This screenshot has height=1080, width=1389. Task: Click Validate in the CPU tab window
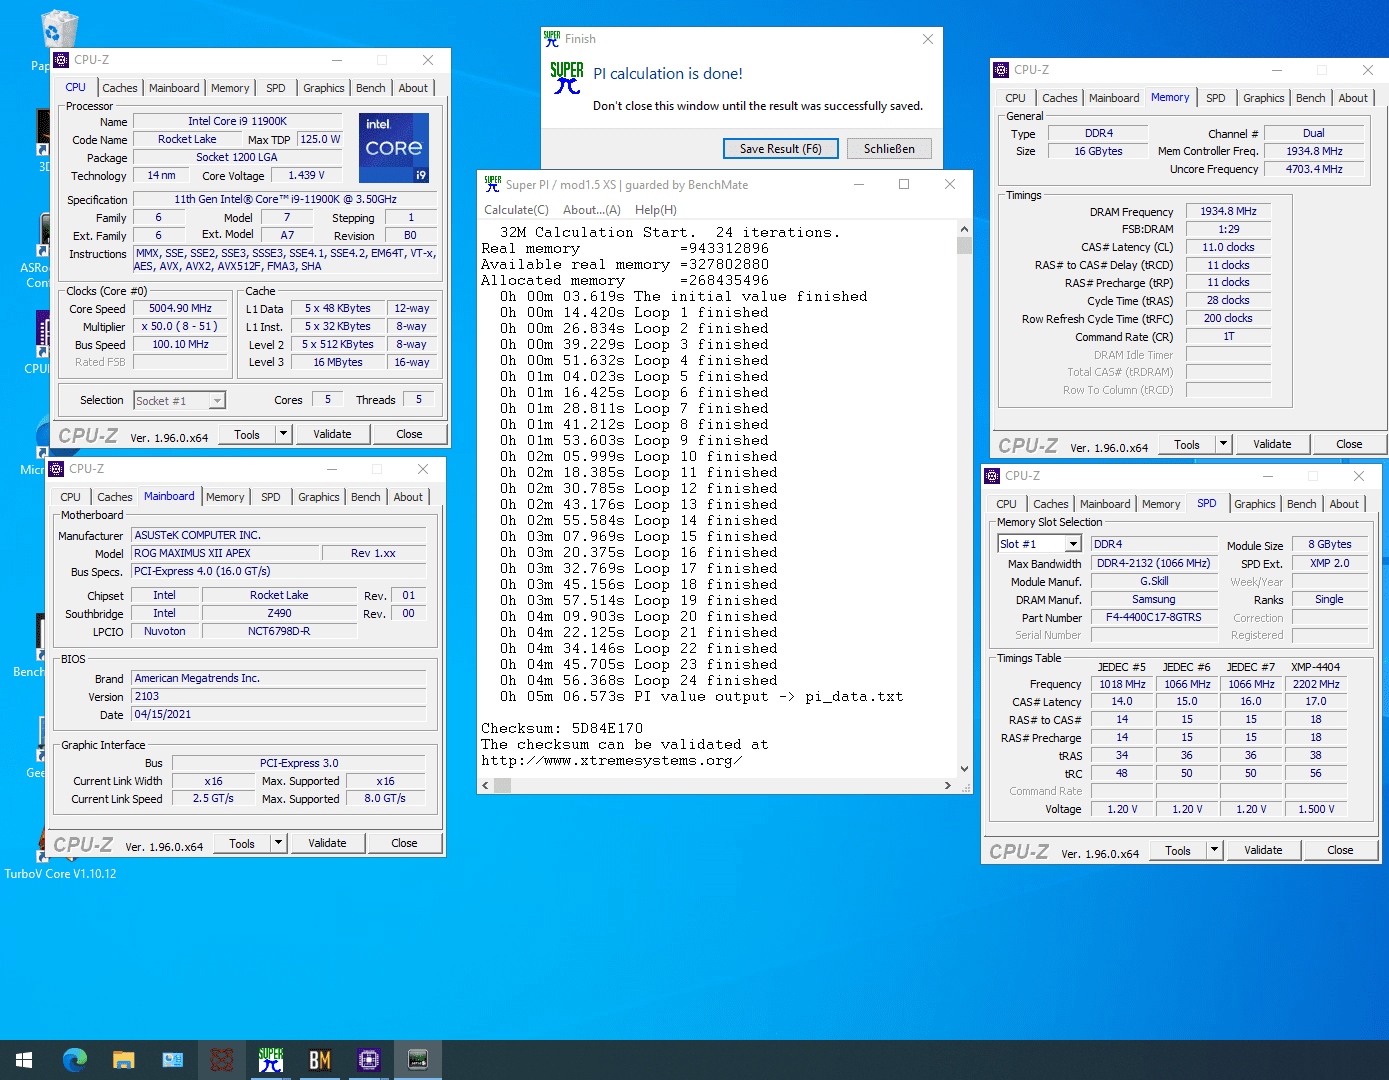pos(332,434)
